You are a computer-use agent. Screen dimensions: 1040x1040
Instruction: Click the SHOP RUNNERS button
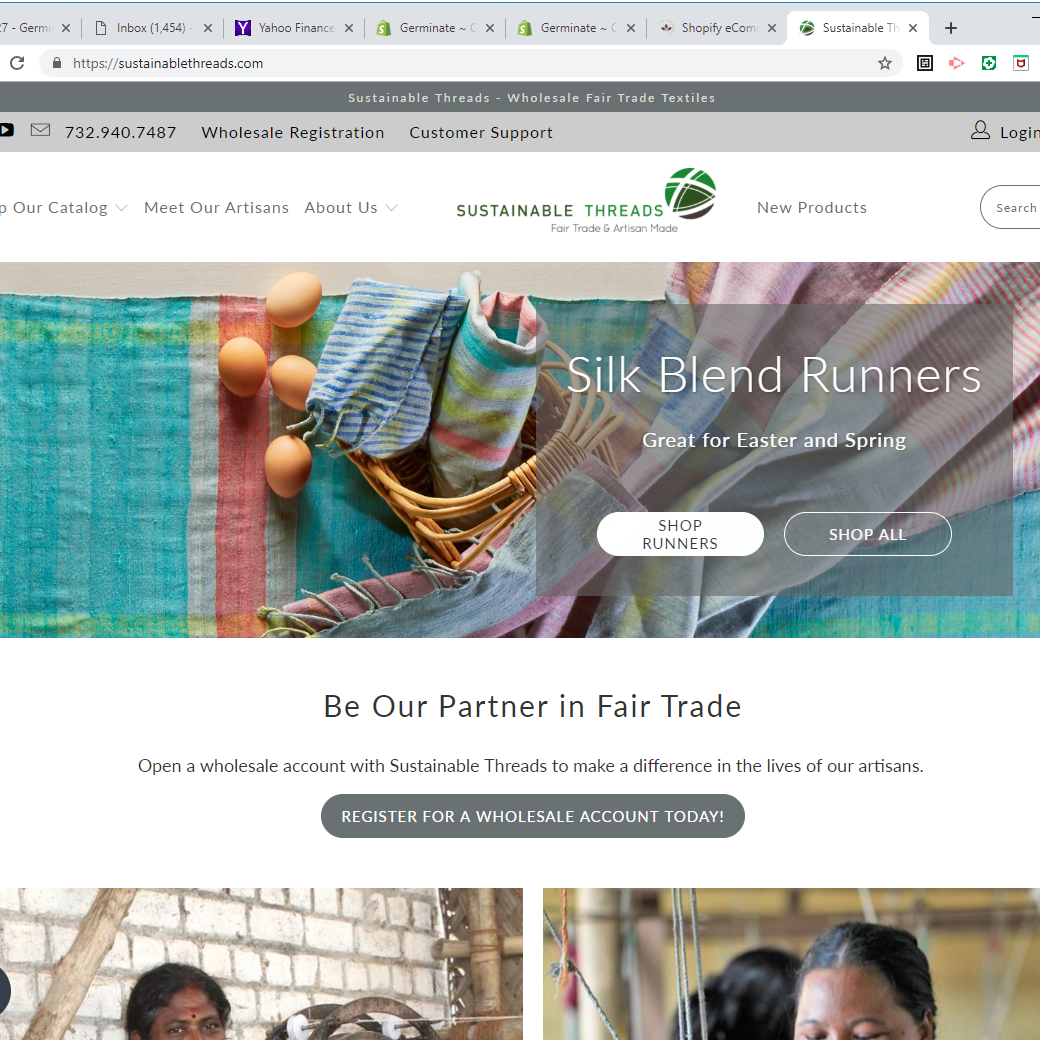point(680,534)
